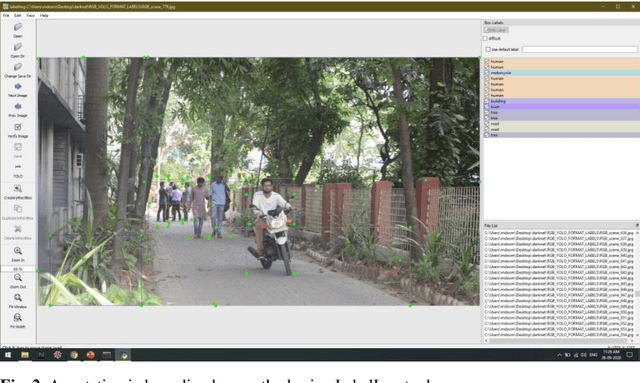Uncheck the motorcycle label checkbox
The image size is (640, 383).
point(487,73)
